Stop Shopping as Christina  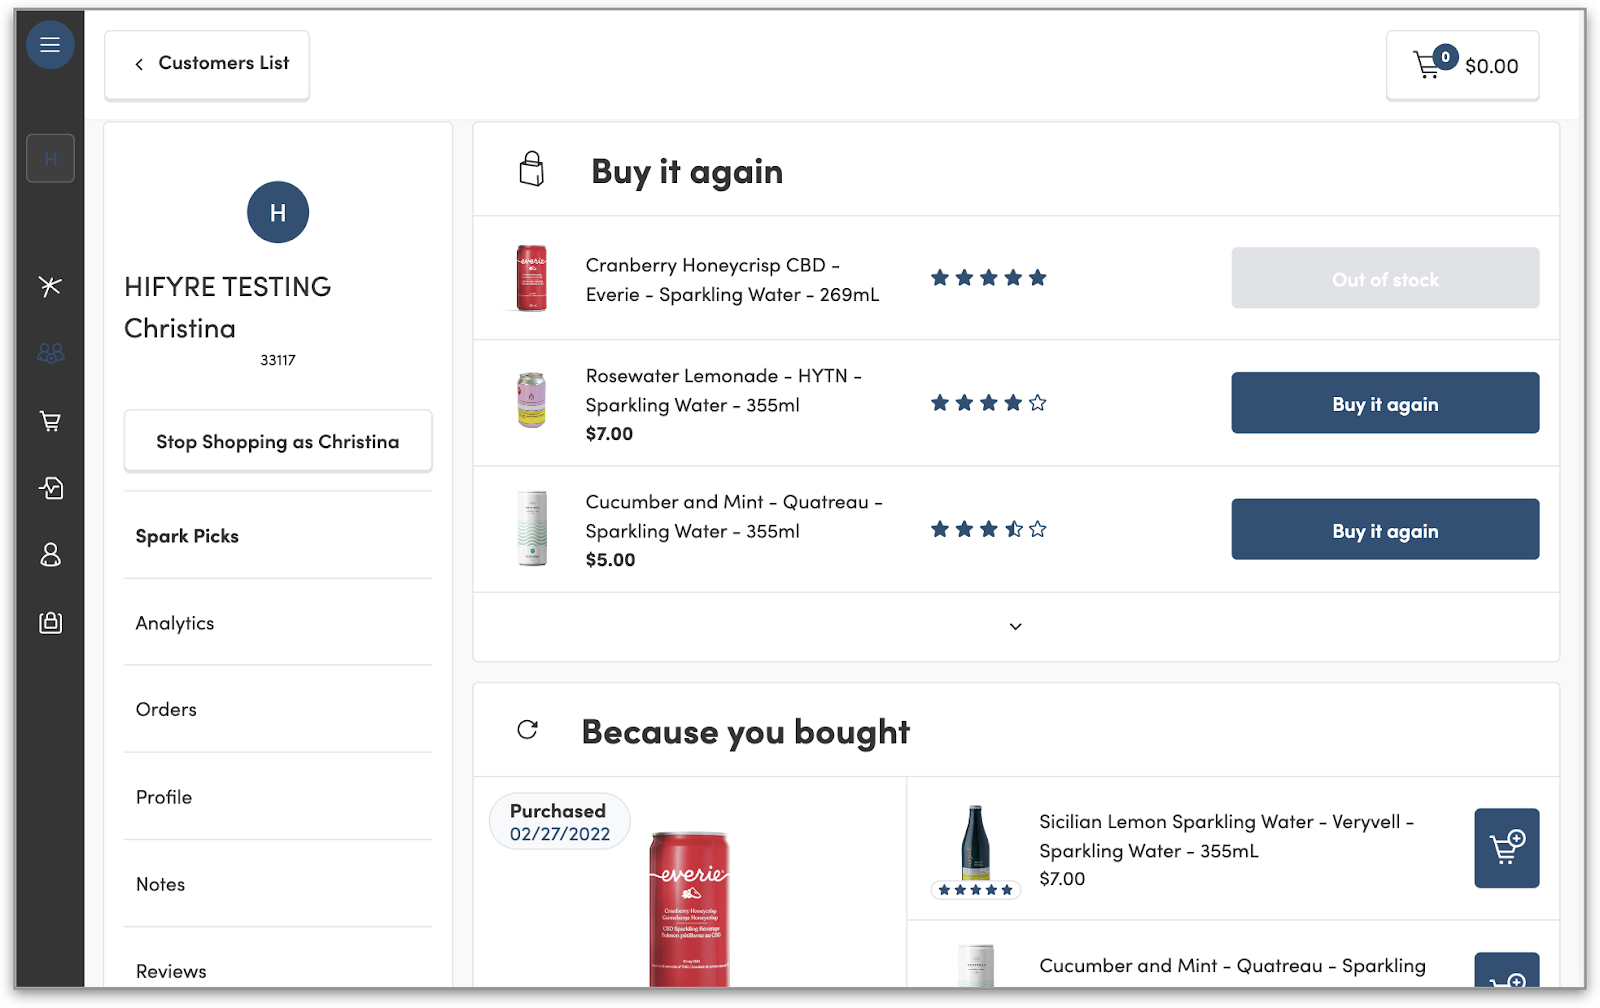coord(277,441)
